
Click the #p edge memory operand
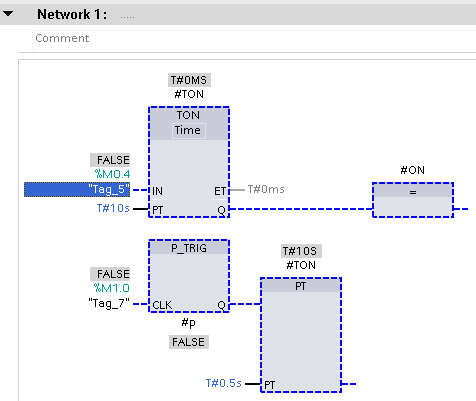pos(188,323)
